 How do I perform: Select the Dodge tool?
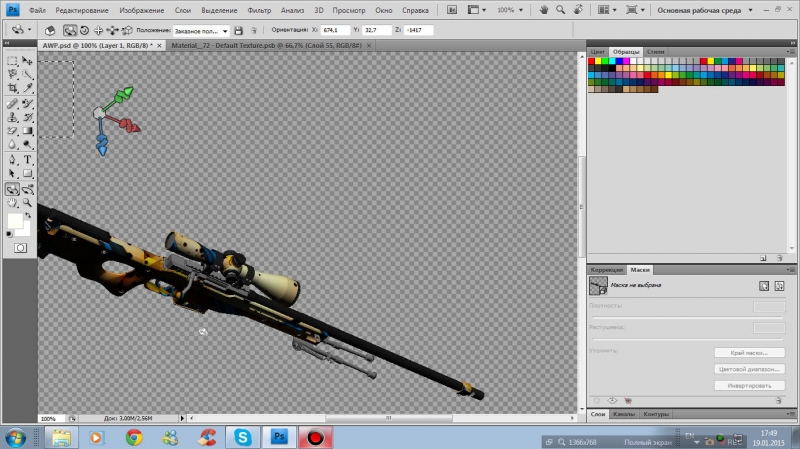(x=27, y=145)
